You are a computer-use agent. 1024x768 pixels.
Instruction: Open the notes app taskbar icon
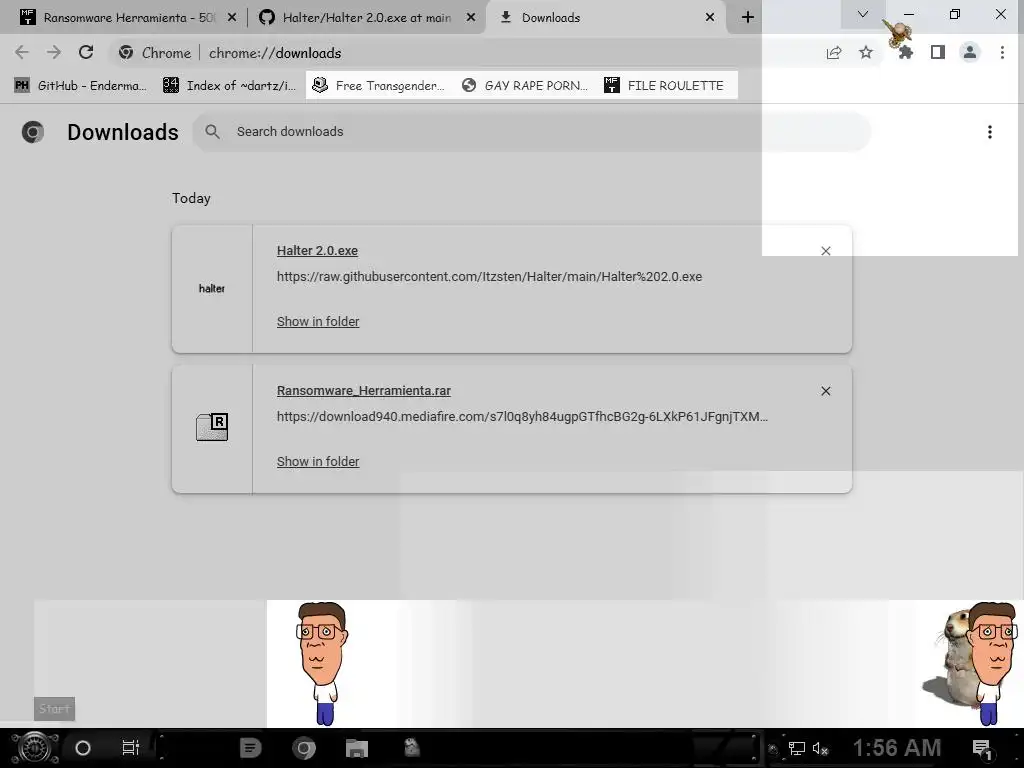(250, 748)
